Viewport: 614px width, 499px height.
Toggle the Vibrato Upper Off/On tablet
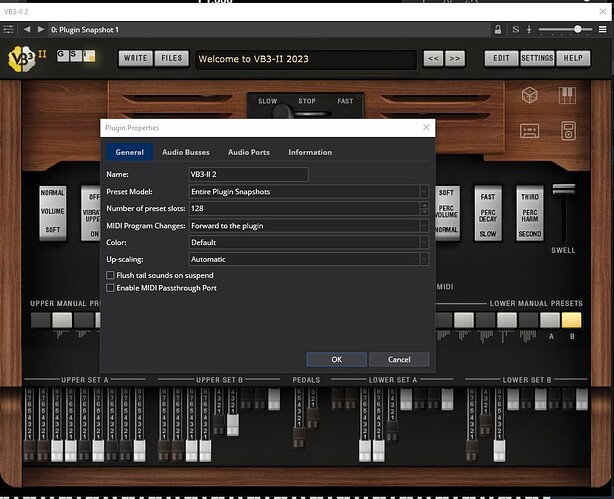pos(91,213)
